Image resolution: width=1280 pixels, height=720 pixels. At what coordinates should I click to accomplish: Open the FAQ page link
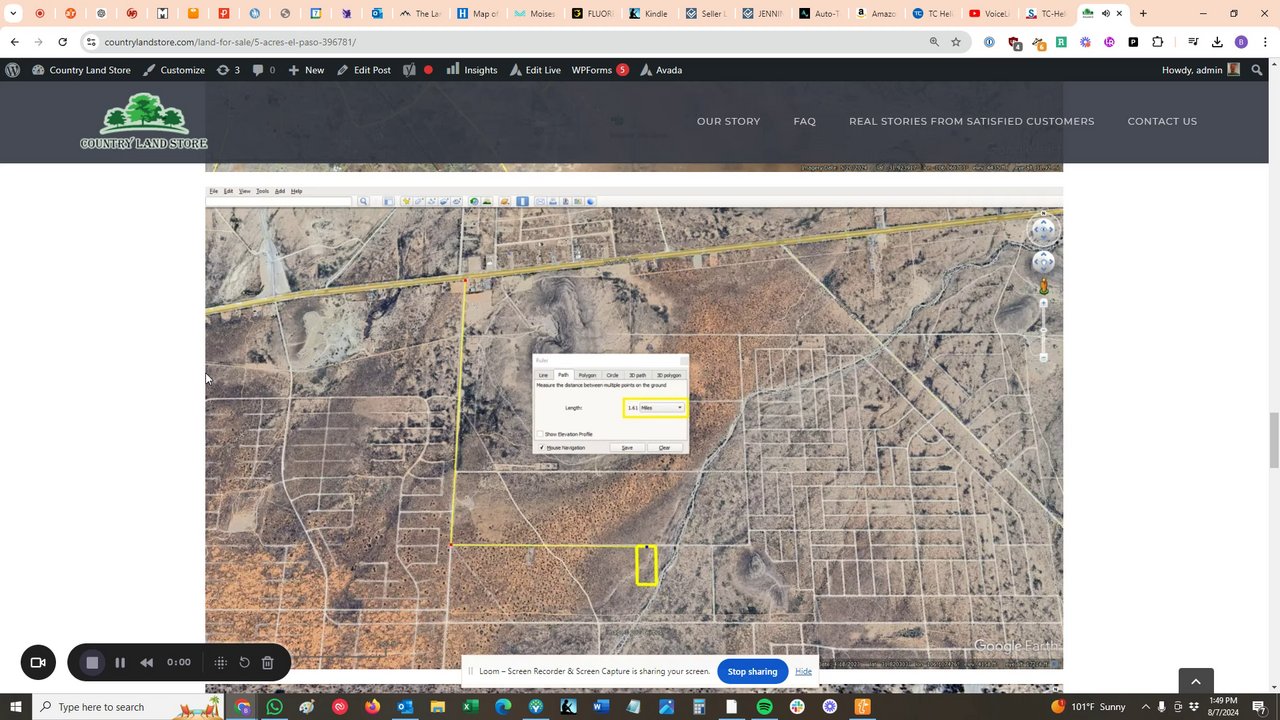point(805,121)
